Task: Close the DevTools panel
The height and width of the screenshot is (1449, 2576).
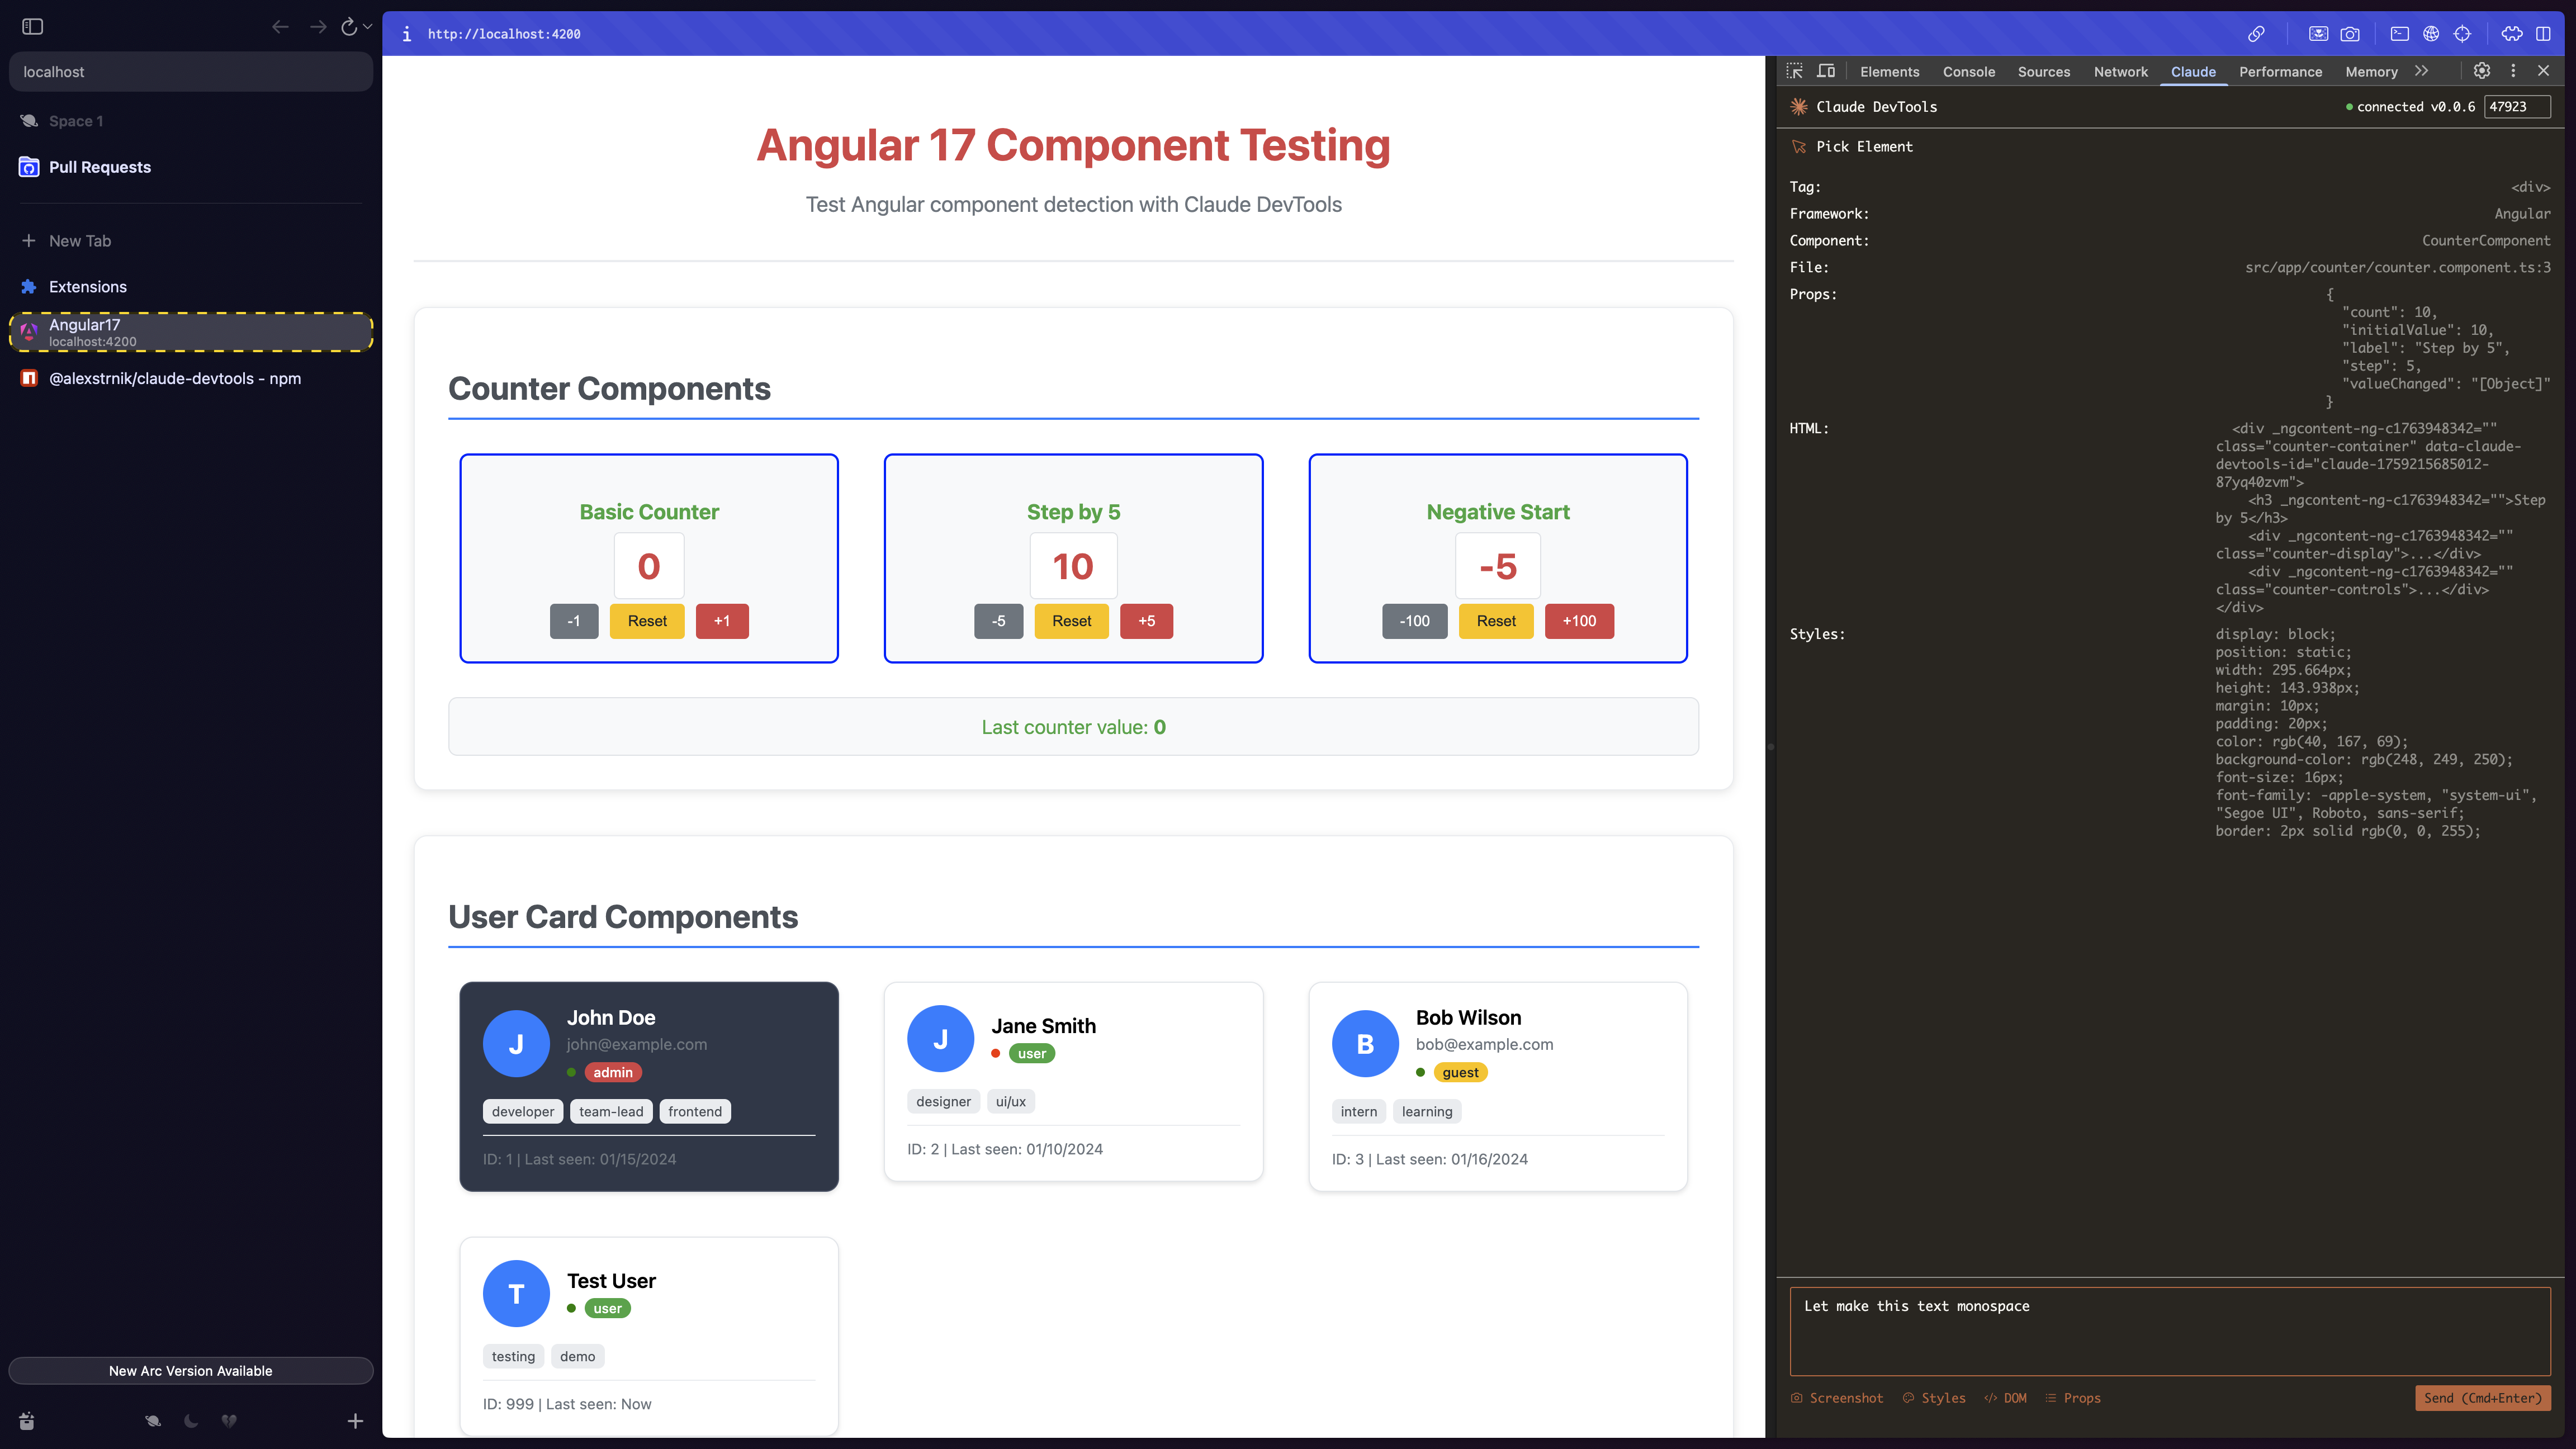Action: pyautogui.click(x=2544, y=71)
